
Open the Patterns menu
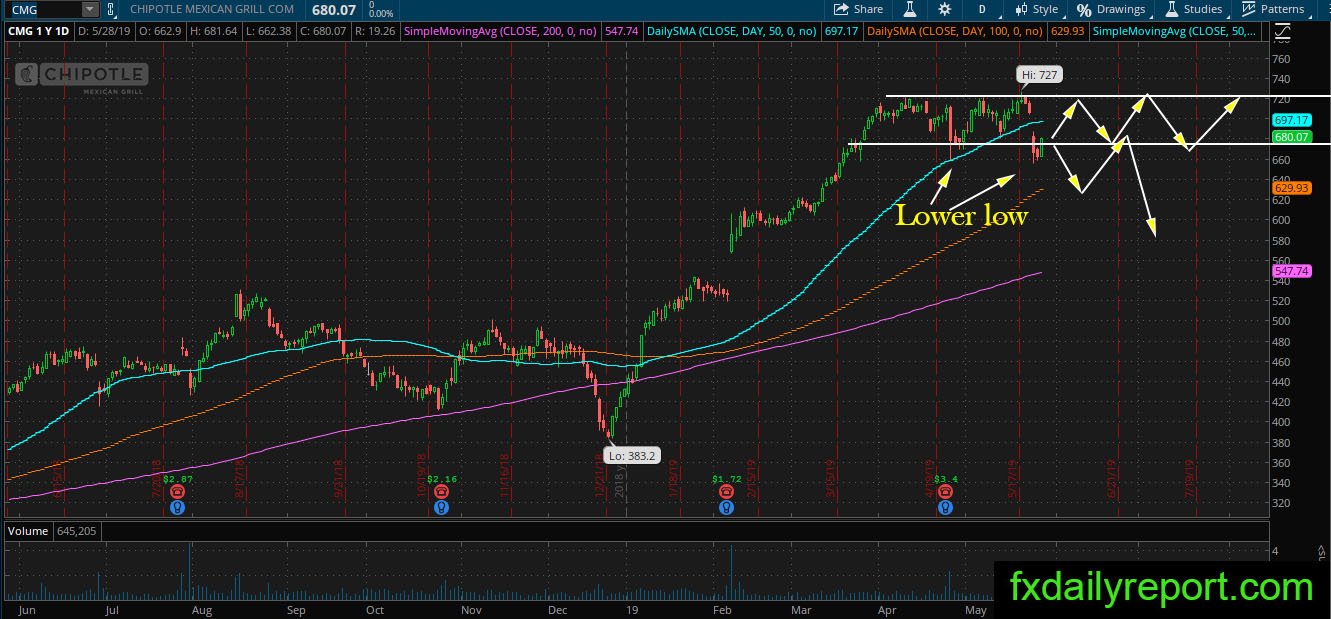[x=1275, y=9]
